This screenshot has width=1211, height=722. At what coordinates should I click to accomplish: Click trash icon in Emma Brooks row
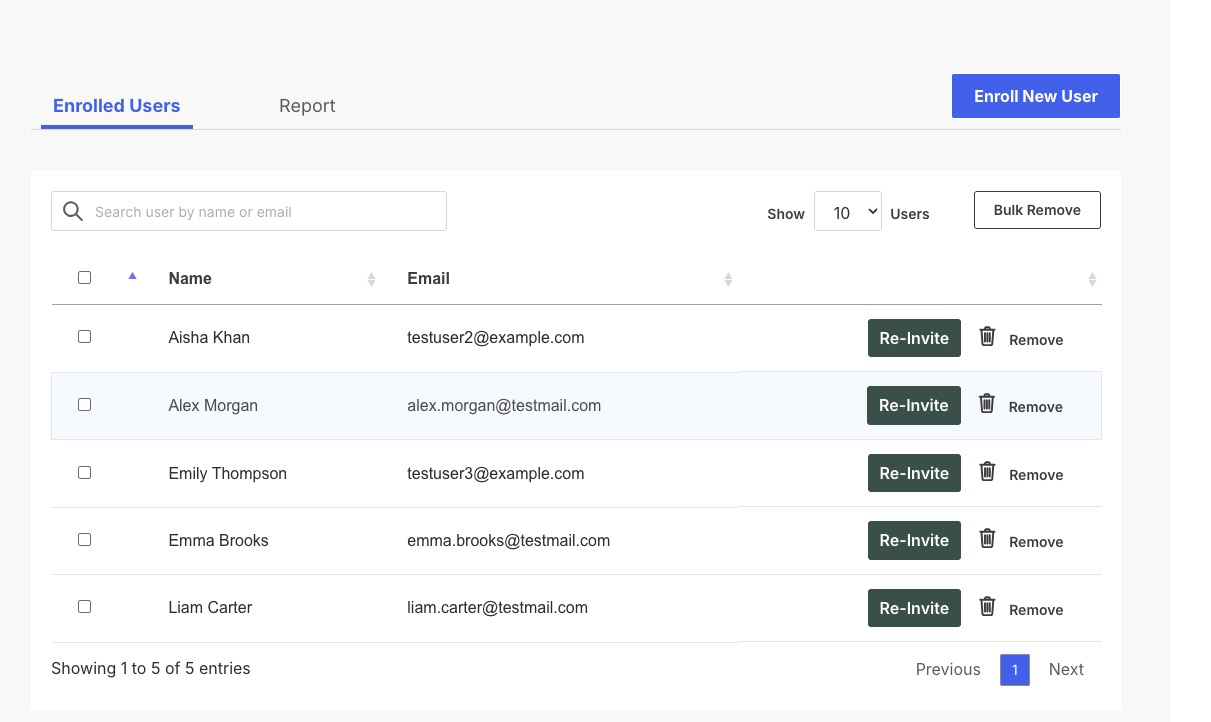coord(987,539)
